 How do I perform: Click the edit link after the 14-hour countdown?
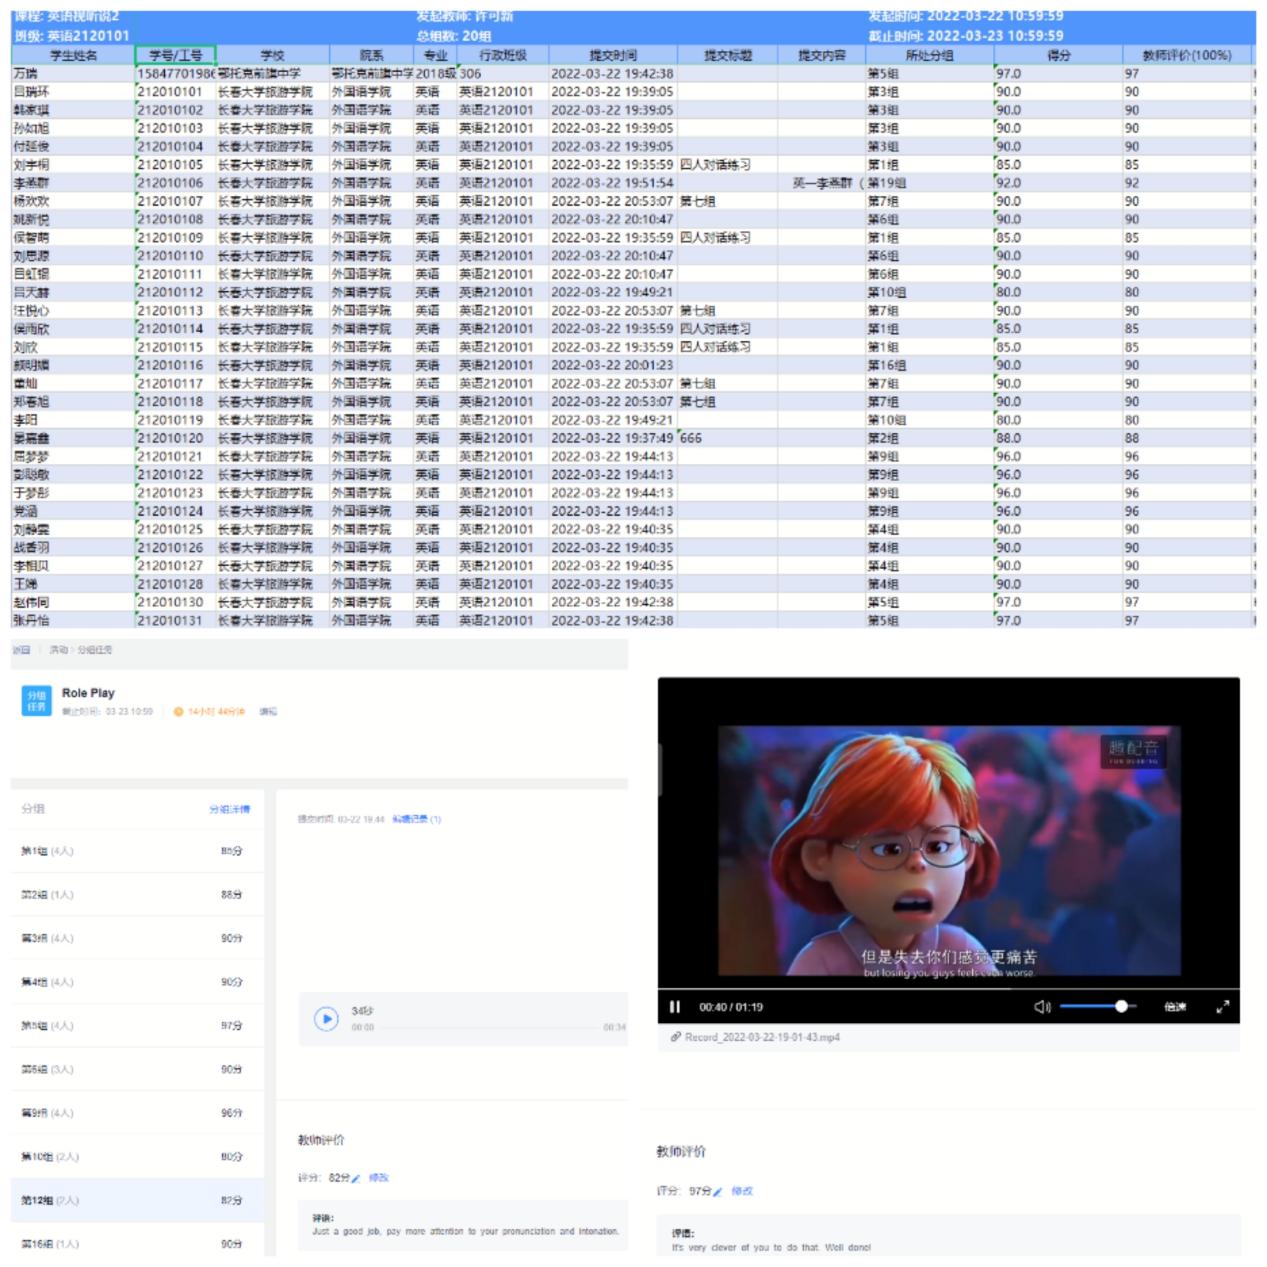coord(268,712)
